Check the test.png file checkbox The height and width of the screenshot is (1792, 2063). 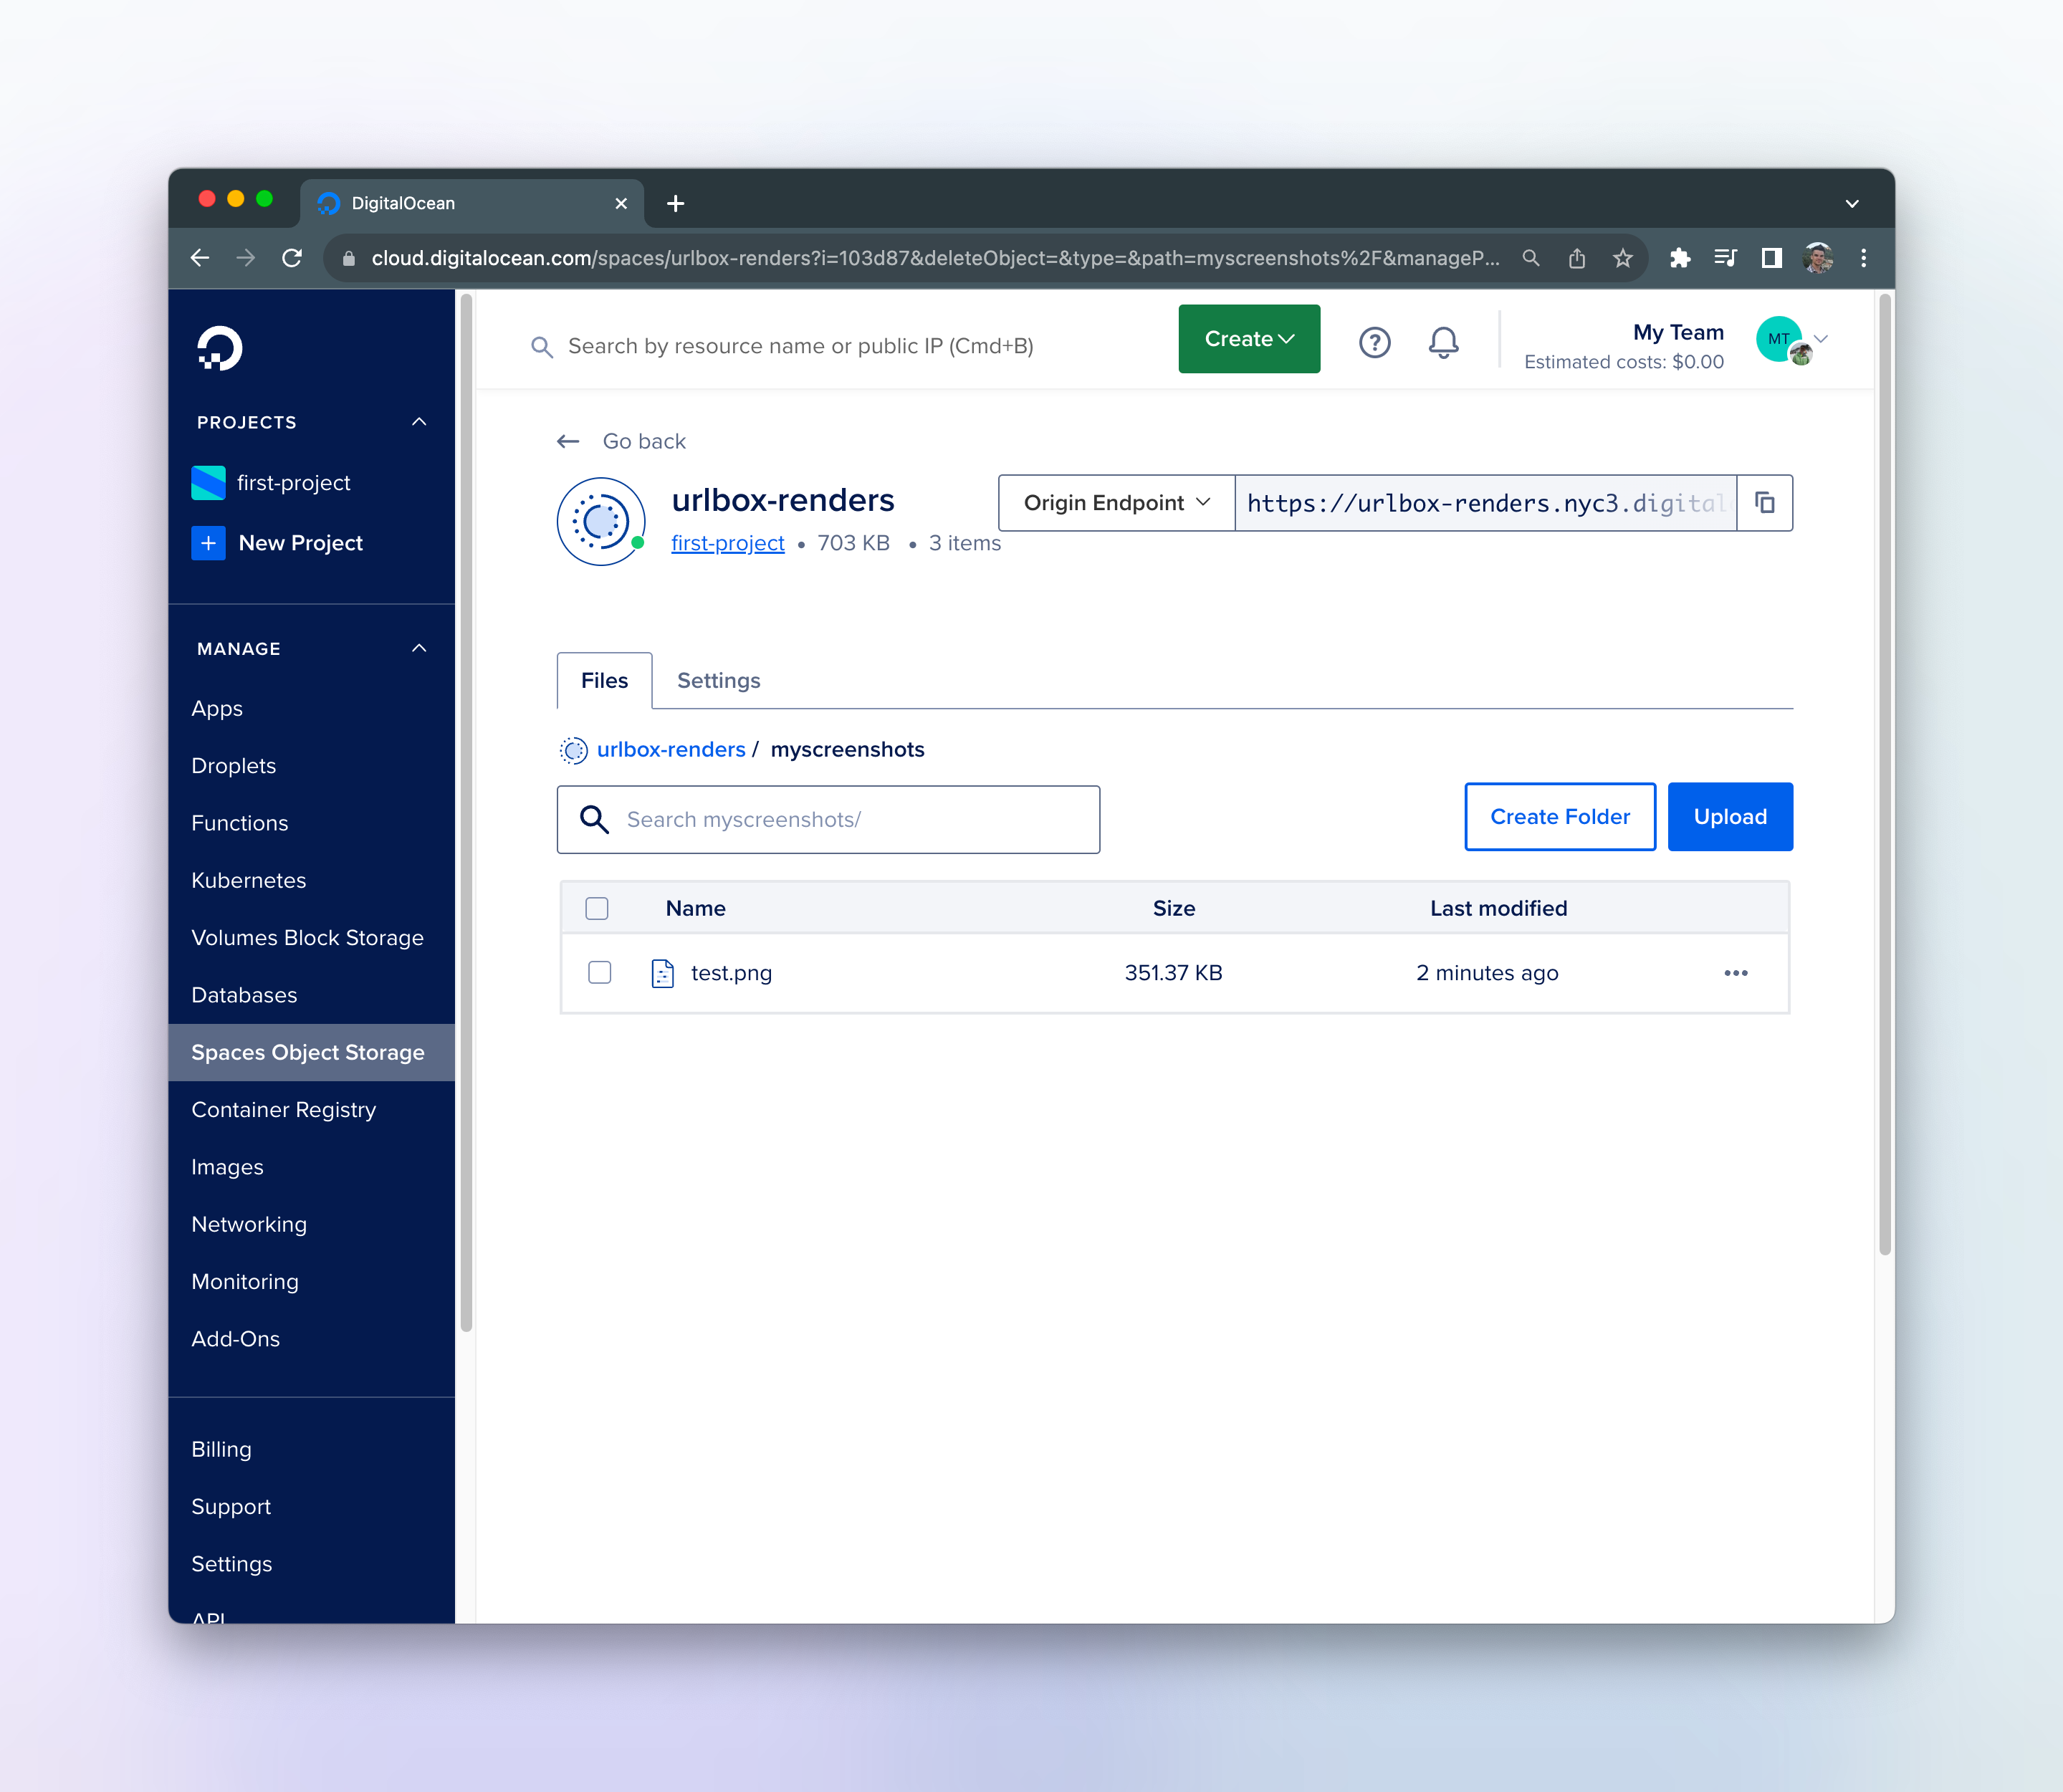[x=599, y=973]
